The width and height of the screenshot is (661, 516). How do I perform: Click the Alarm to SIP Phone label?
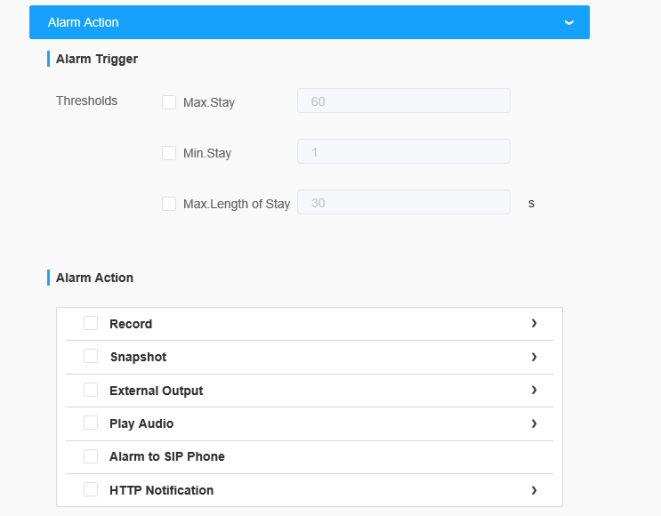coord(167,457)
